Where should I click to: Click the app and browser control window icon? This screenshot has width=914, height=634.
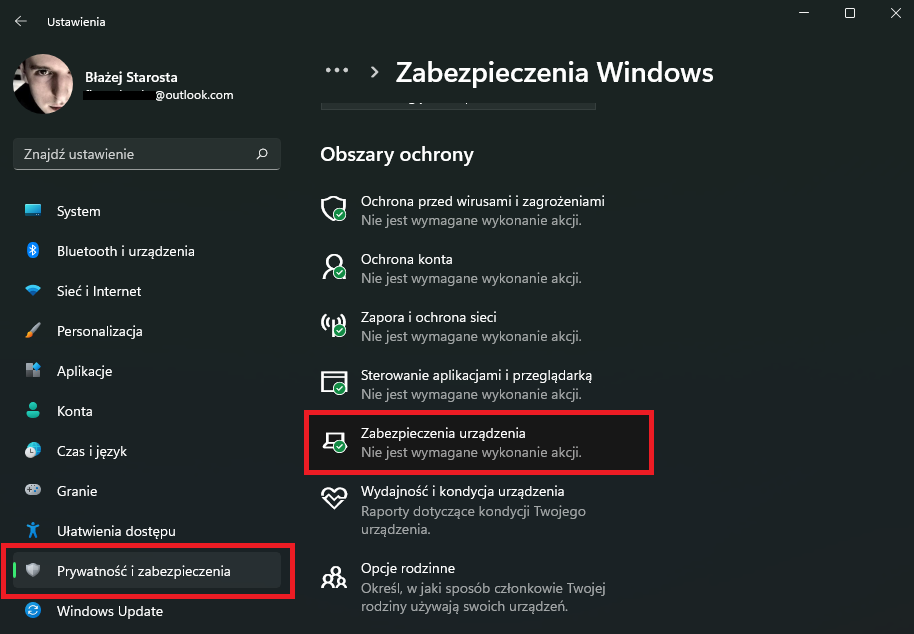tap(333, 383)
